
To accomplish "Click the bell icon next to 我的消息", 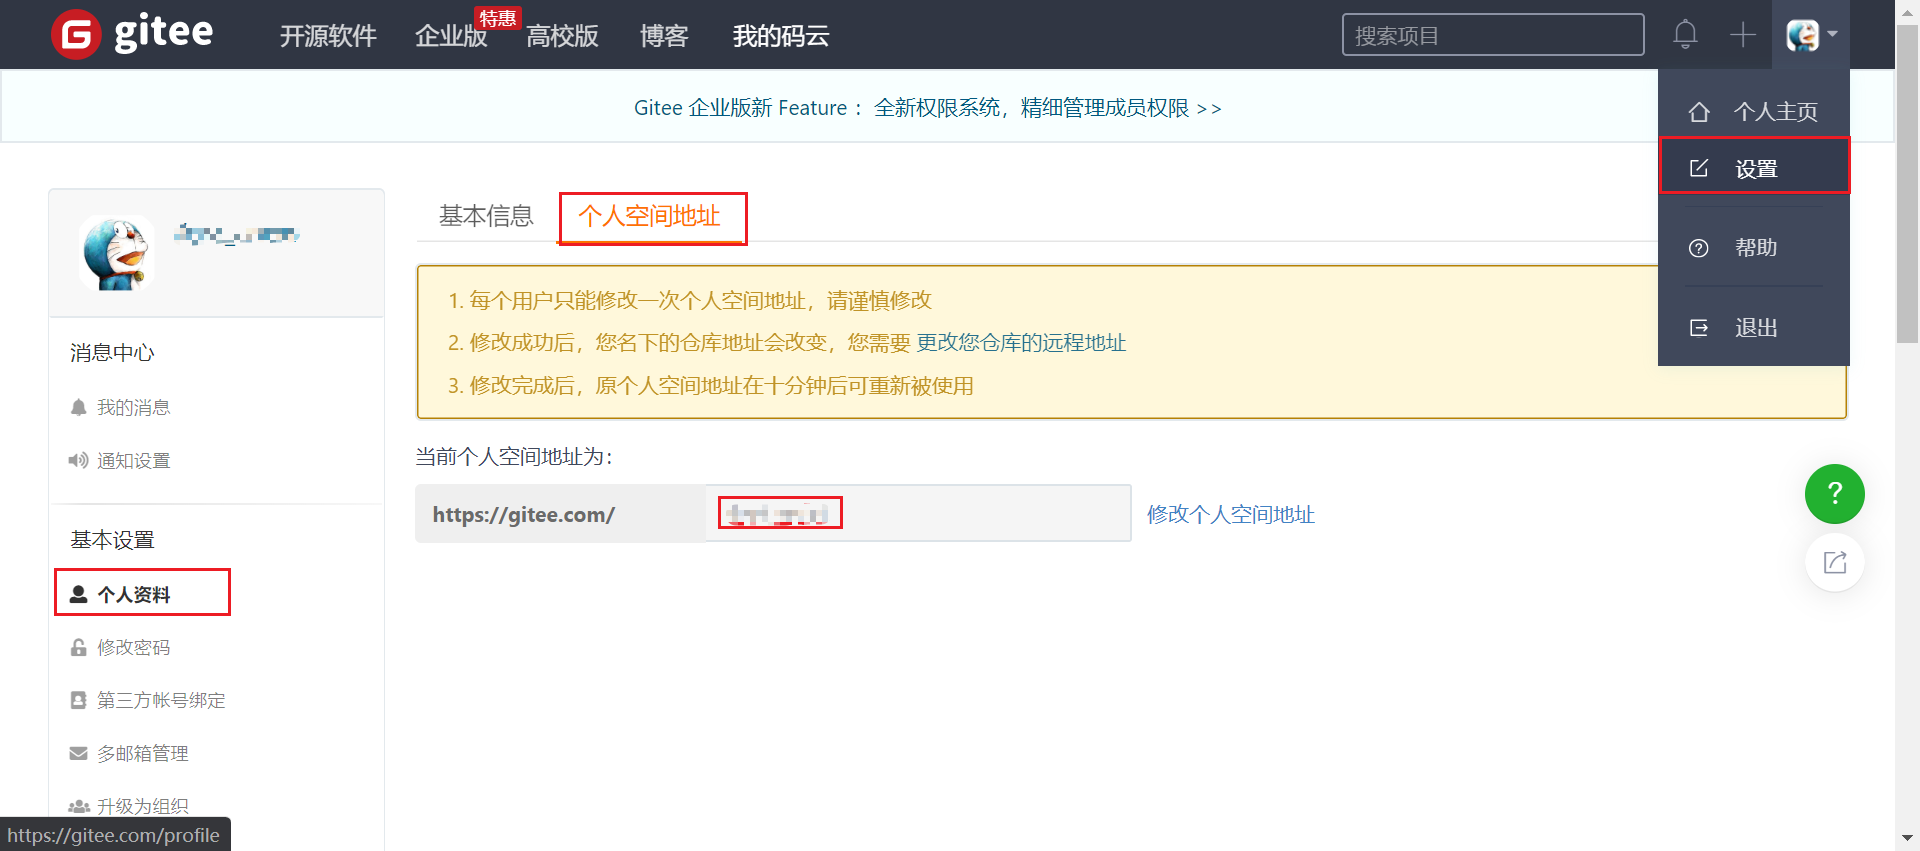I will click(78, 407).
